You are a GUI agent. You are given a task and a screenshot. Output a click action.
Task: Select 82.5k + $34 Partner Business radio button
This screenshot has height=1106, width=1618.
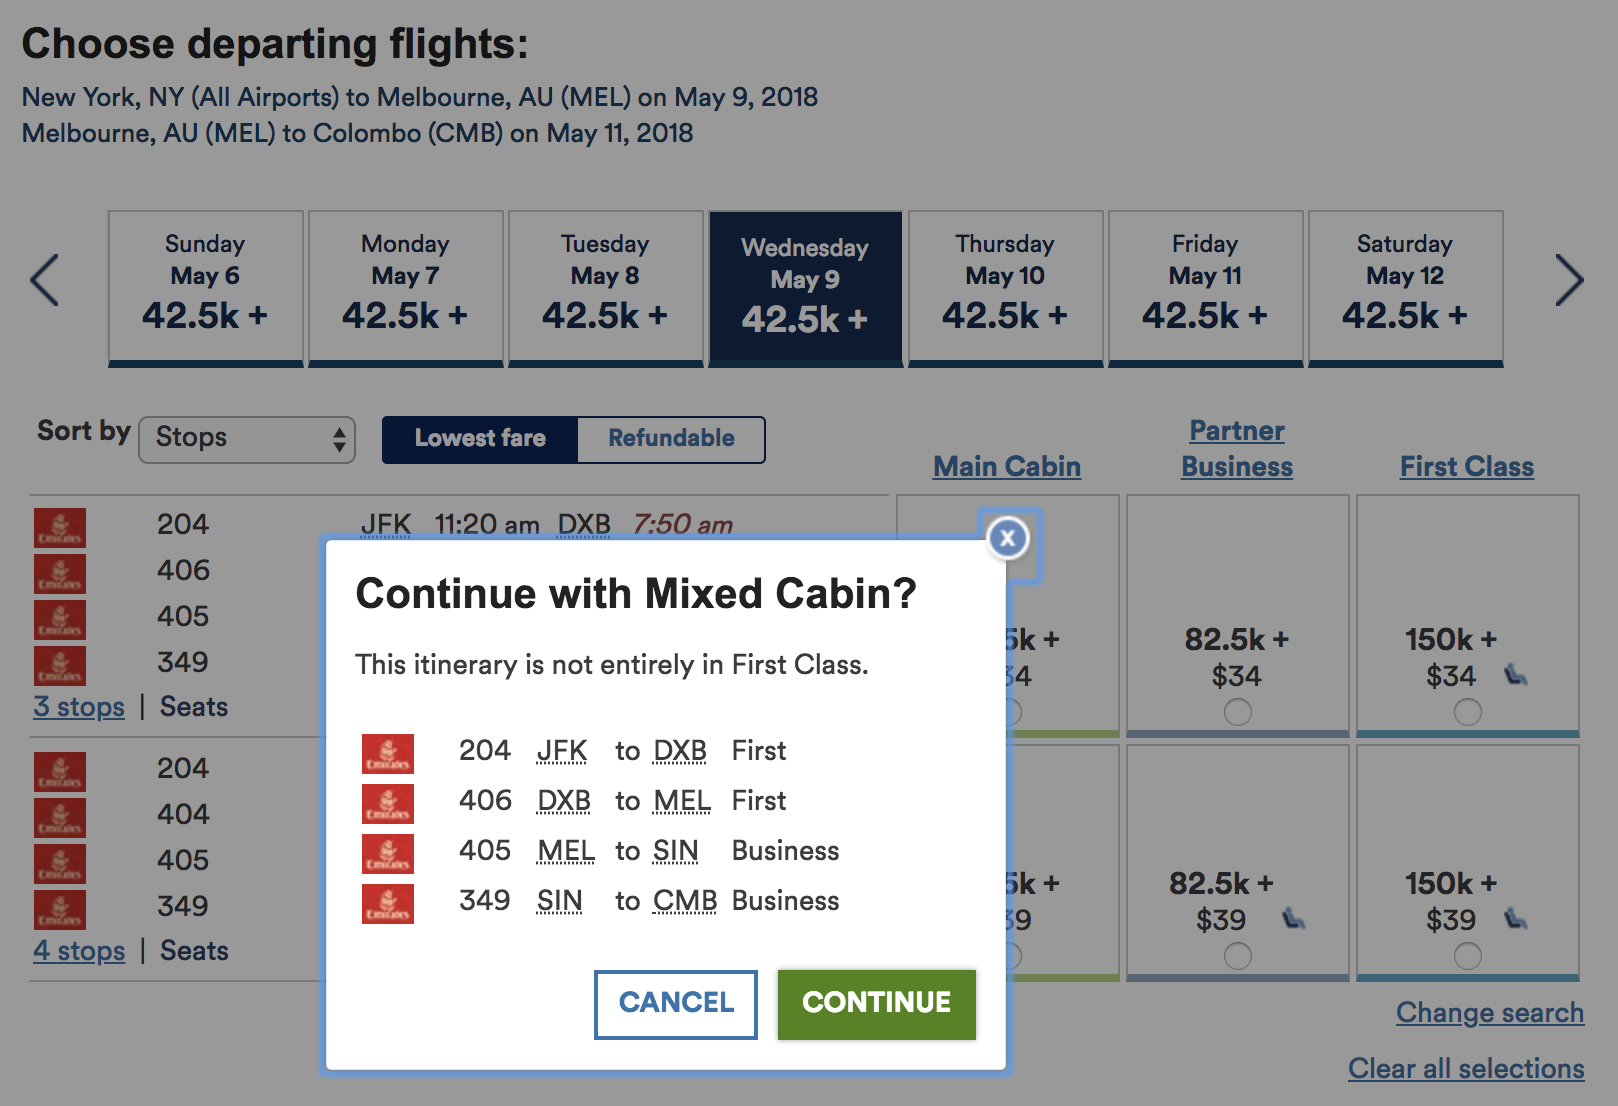point(1238,712)
